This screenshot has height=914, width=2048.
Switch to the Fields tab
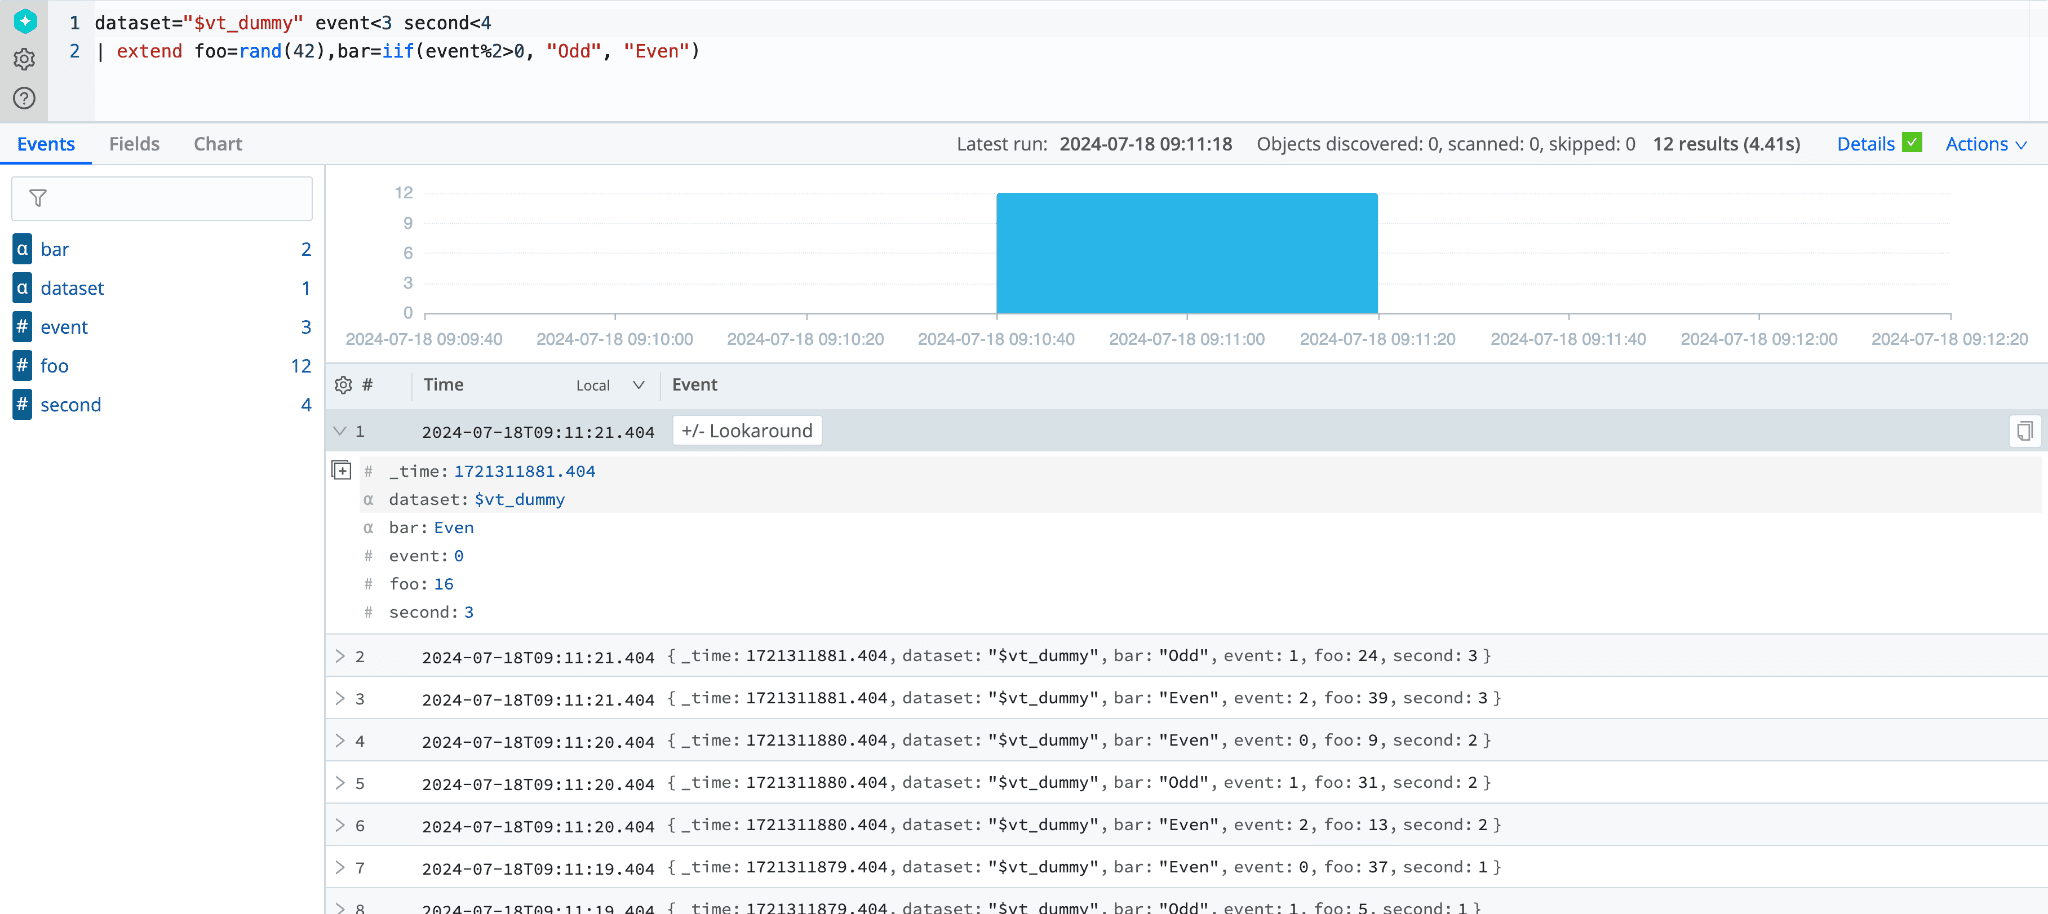tap(134, 144)
